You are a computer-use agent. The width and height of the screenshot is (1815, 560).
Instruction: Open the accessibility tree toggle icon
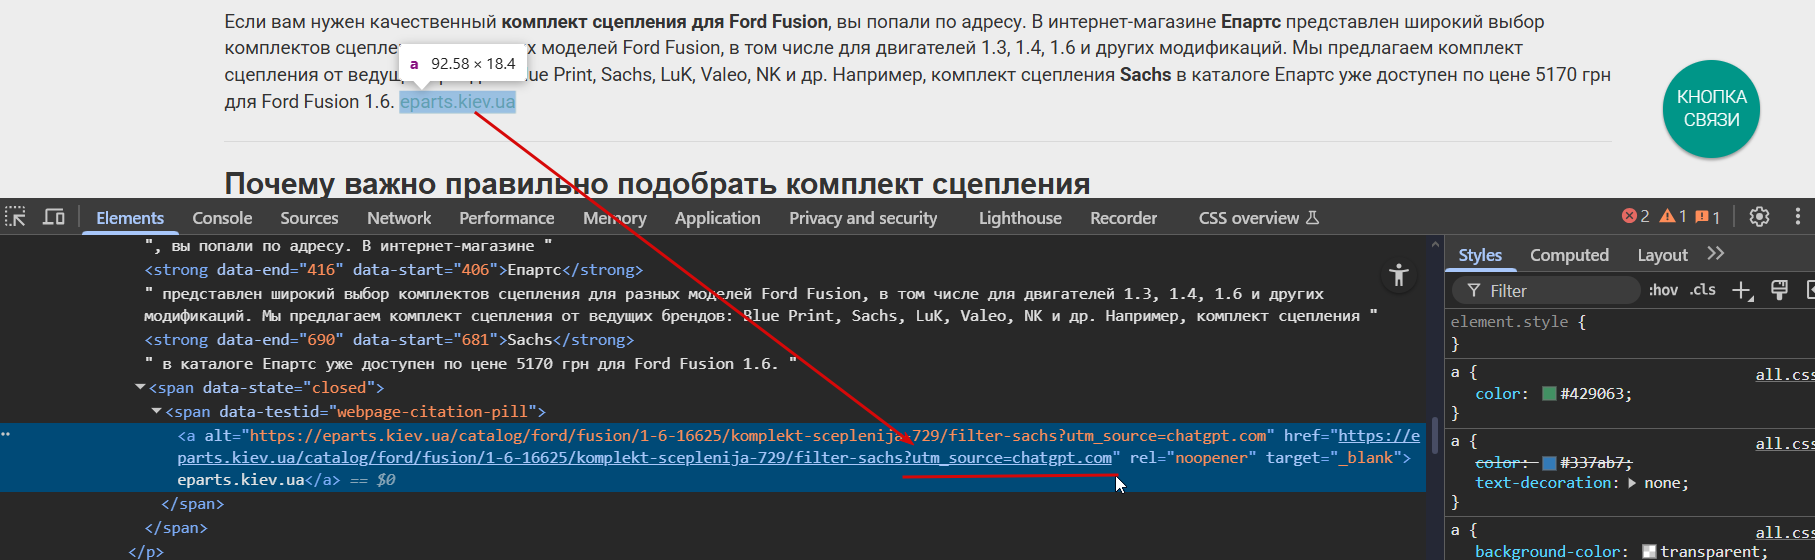pos(1398,275)
